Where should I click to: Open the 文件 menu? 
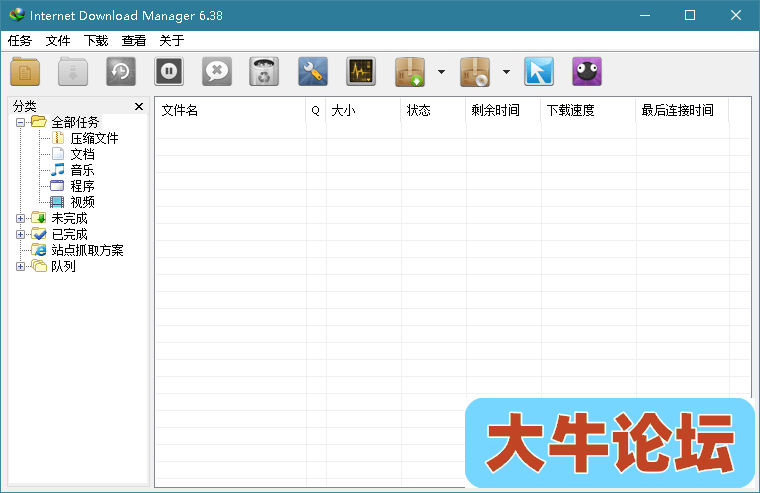click(x=58, y=41)
